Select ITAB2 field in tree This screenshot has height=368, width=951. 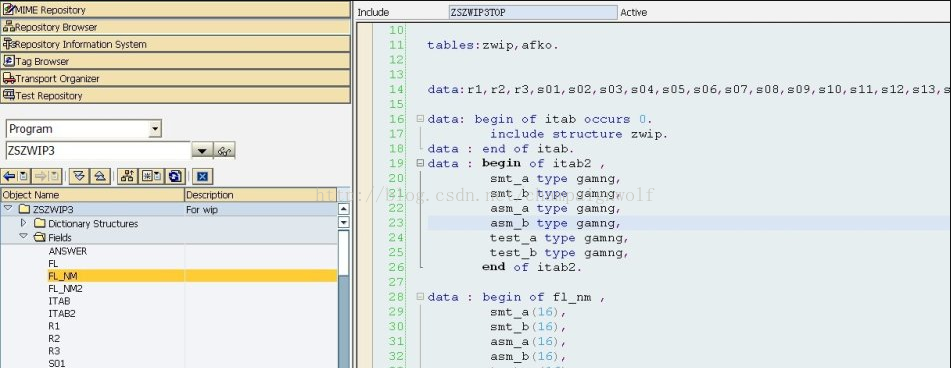[62, 313]
